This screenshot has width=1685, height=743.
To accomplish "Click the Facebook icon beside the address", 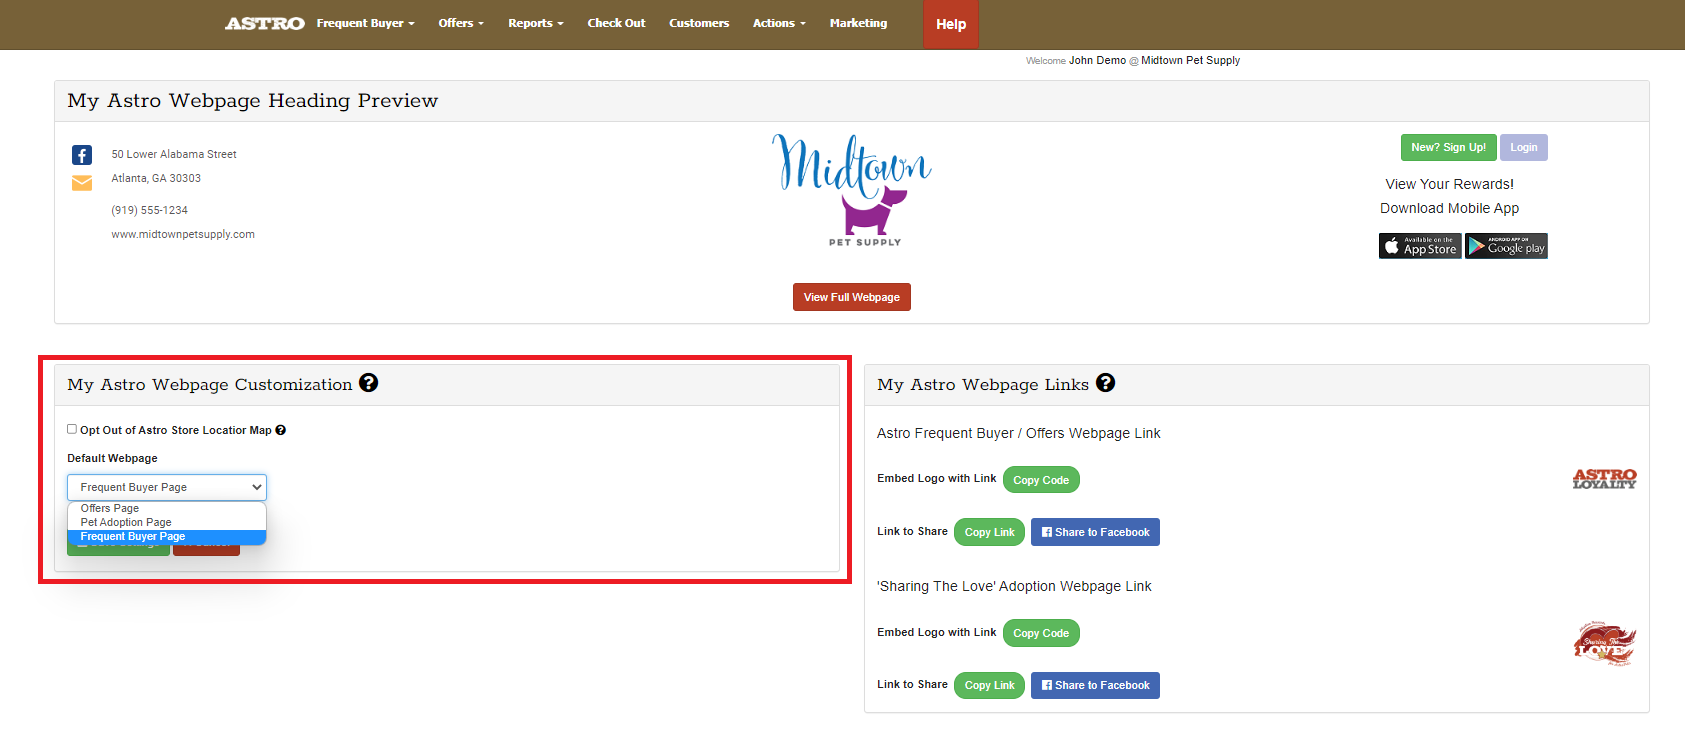I will (x=82, y=155).
